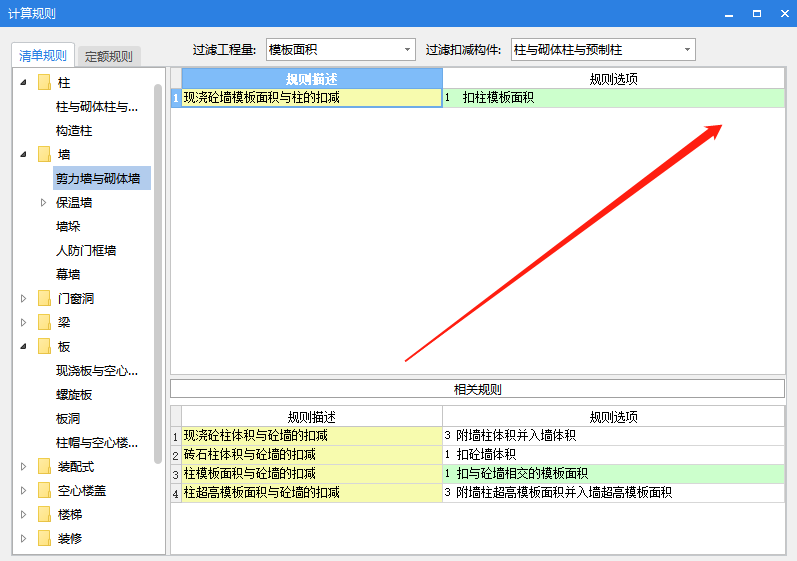
Task: Click option 扣与砼墙相交的模板面积
Action: 614,474
